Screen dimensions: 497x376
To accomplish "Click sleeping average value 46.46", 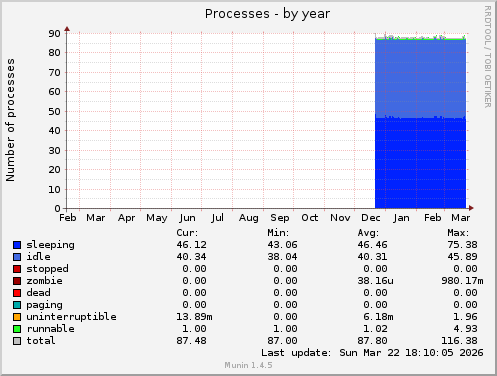I will point(373,245).
